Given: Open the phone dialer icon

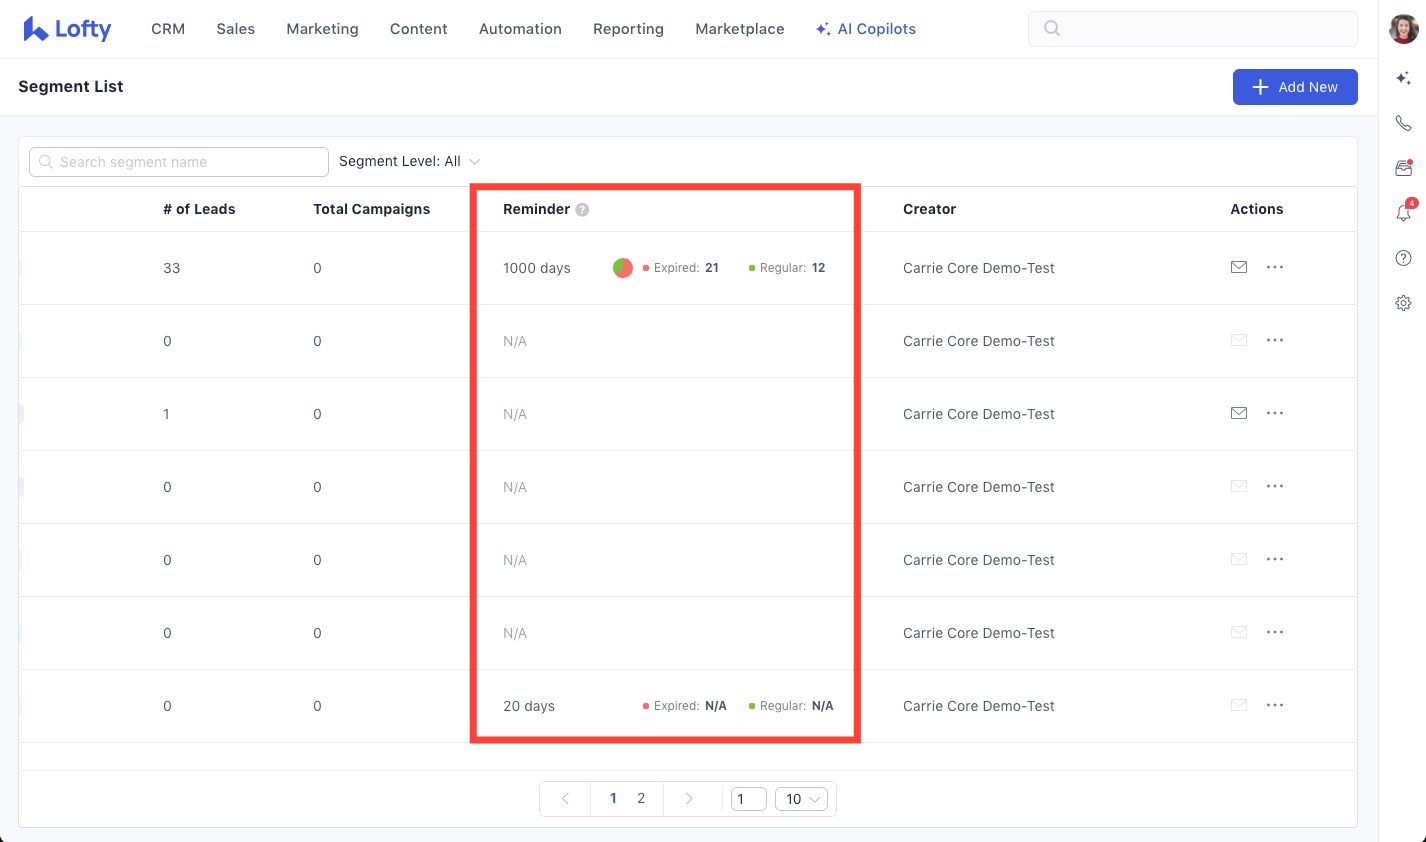Looking at the screenshot, I should pos(1404,123).
